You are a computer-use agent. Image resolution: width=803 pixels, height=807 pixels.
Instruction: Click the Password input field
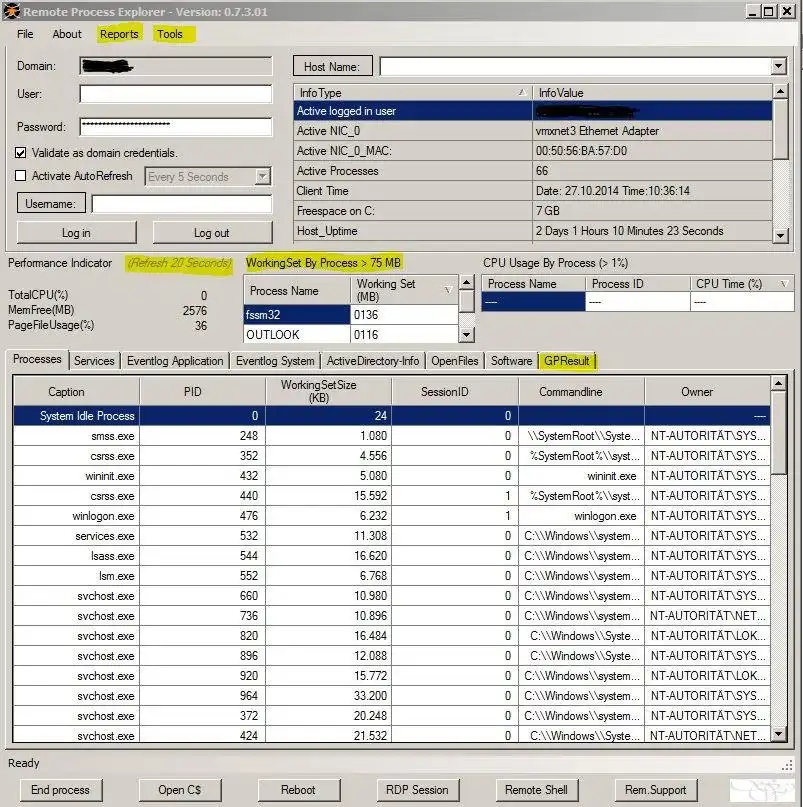pos(176,127)
